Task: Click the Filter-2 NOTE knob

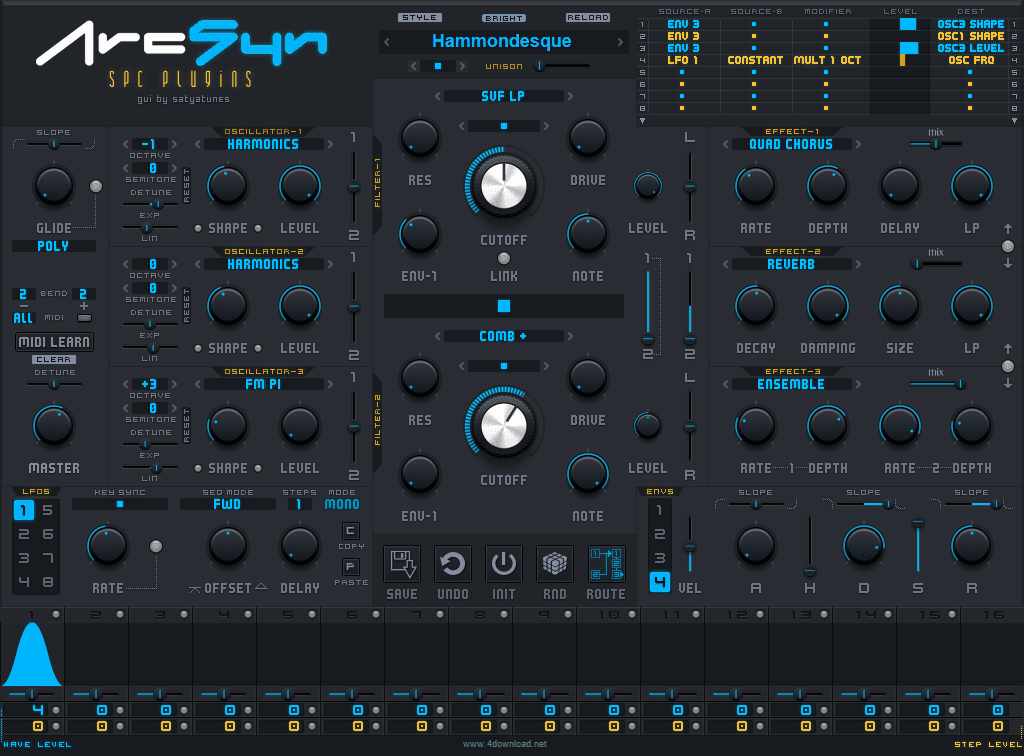Action: pyautogui.click(x=588, y=473)
